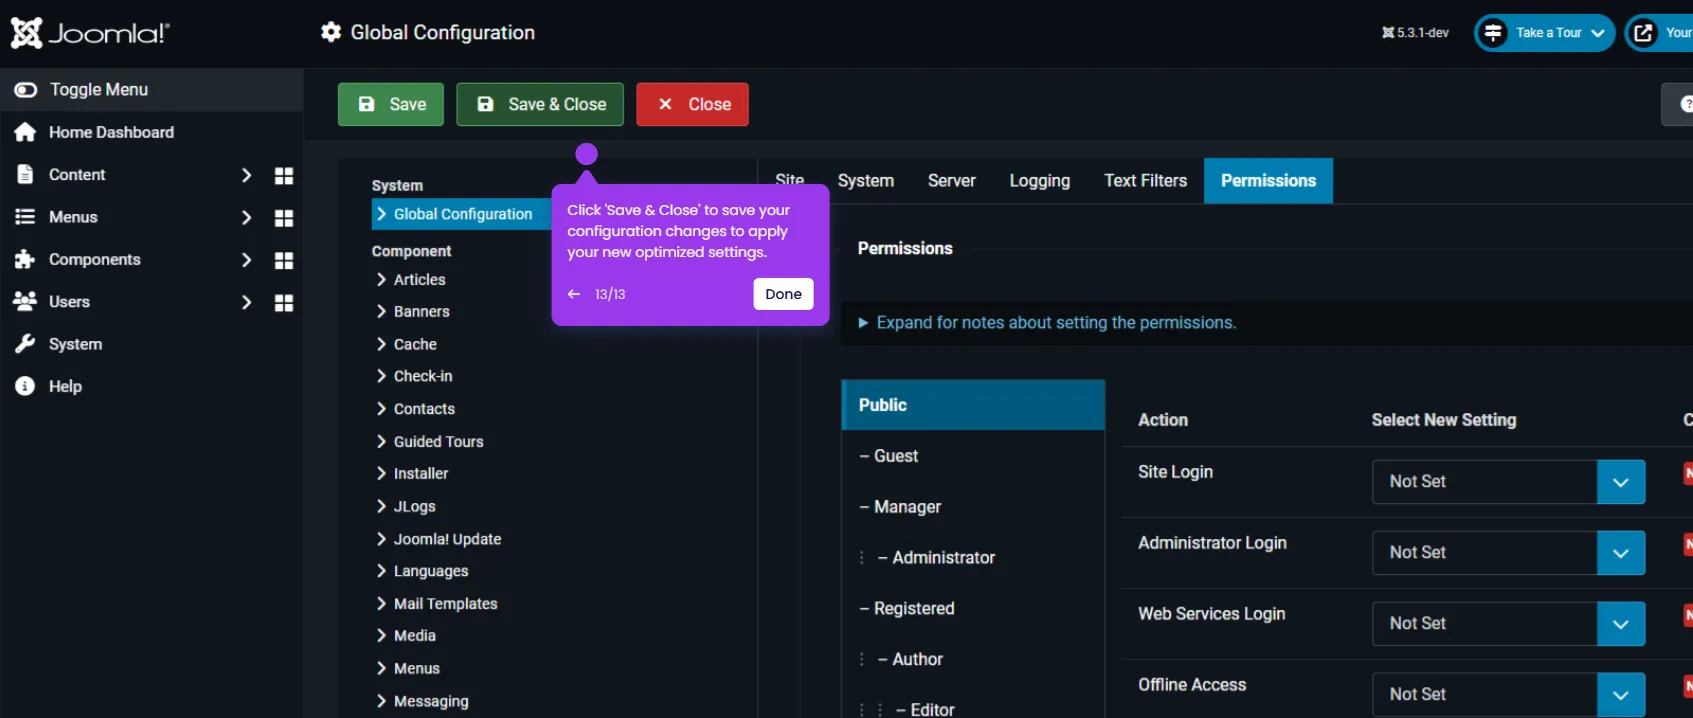
Task: Open Joomla! Update component settings
Action: (x=447, y=539)
